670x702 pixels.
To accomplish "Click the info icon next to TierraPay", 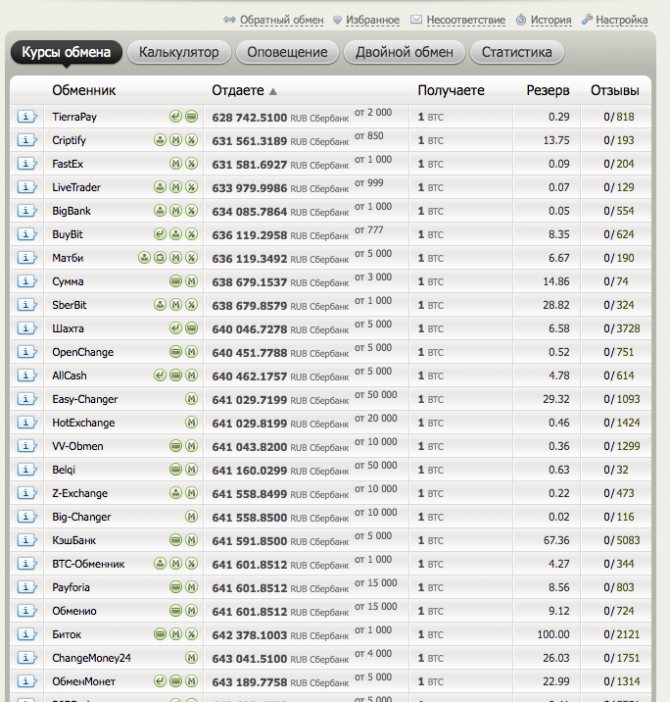I will [x=26, y=117].
